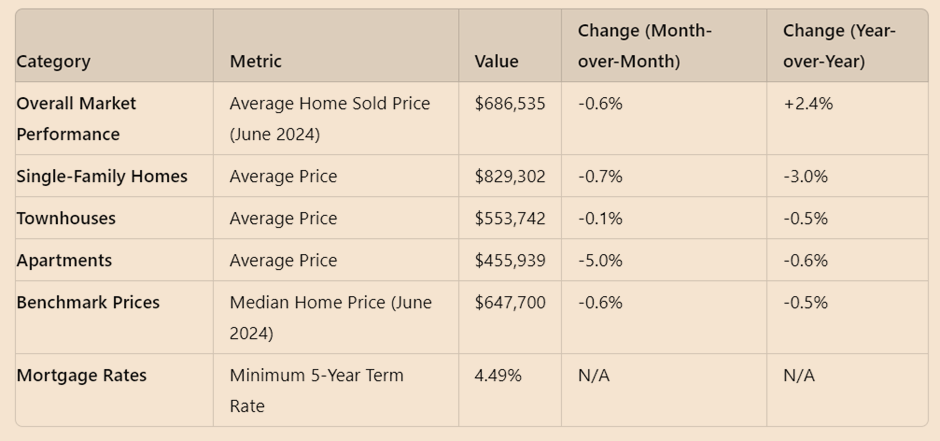
Task: Click the 4.49% mortgage rate value
Action: (497, 375)
